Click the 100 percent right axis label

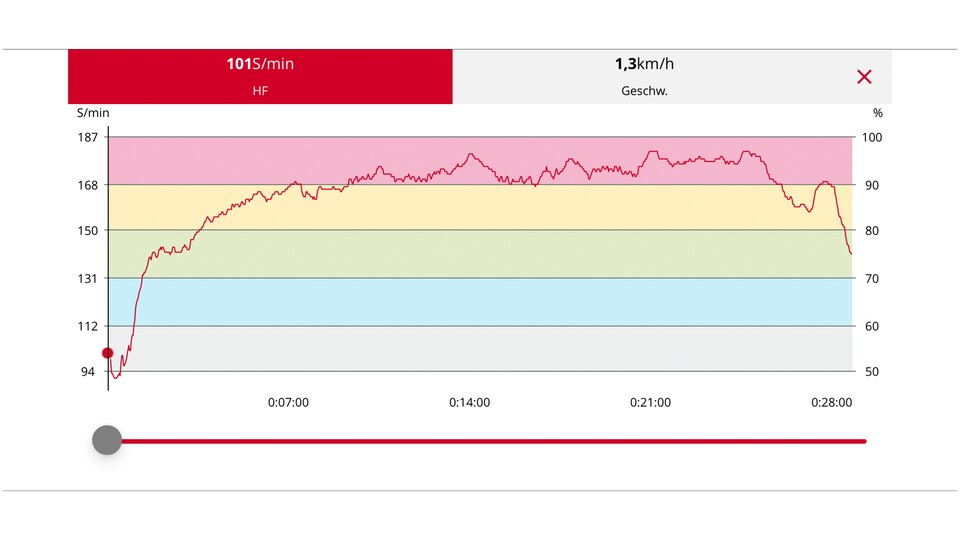872,137
